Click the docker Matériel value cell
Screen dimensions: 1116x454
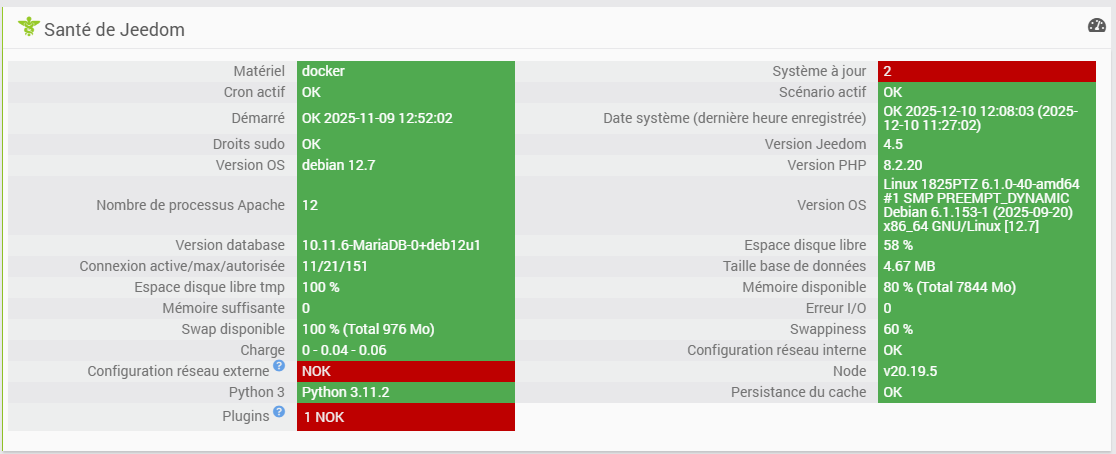[405, 71]
